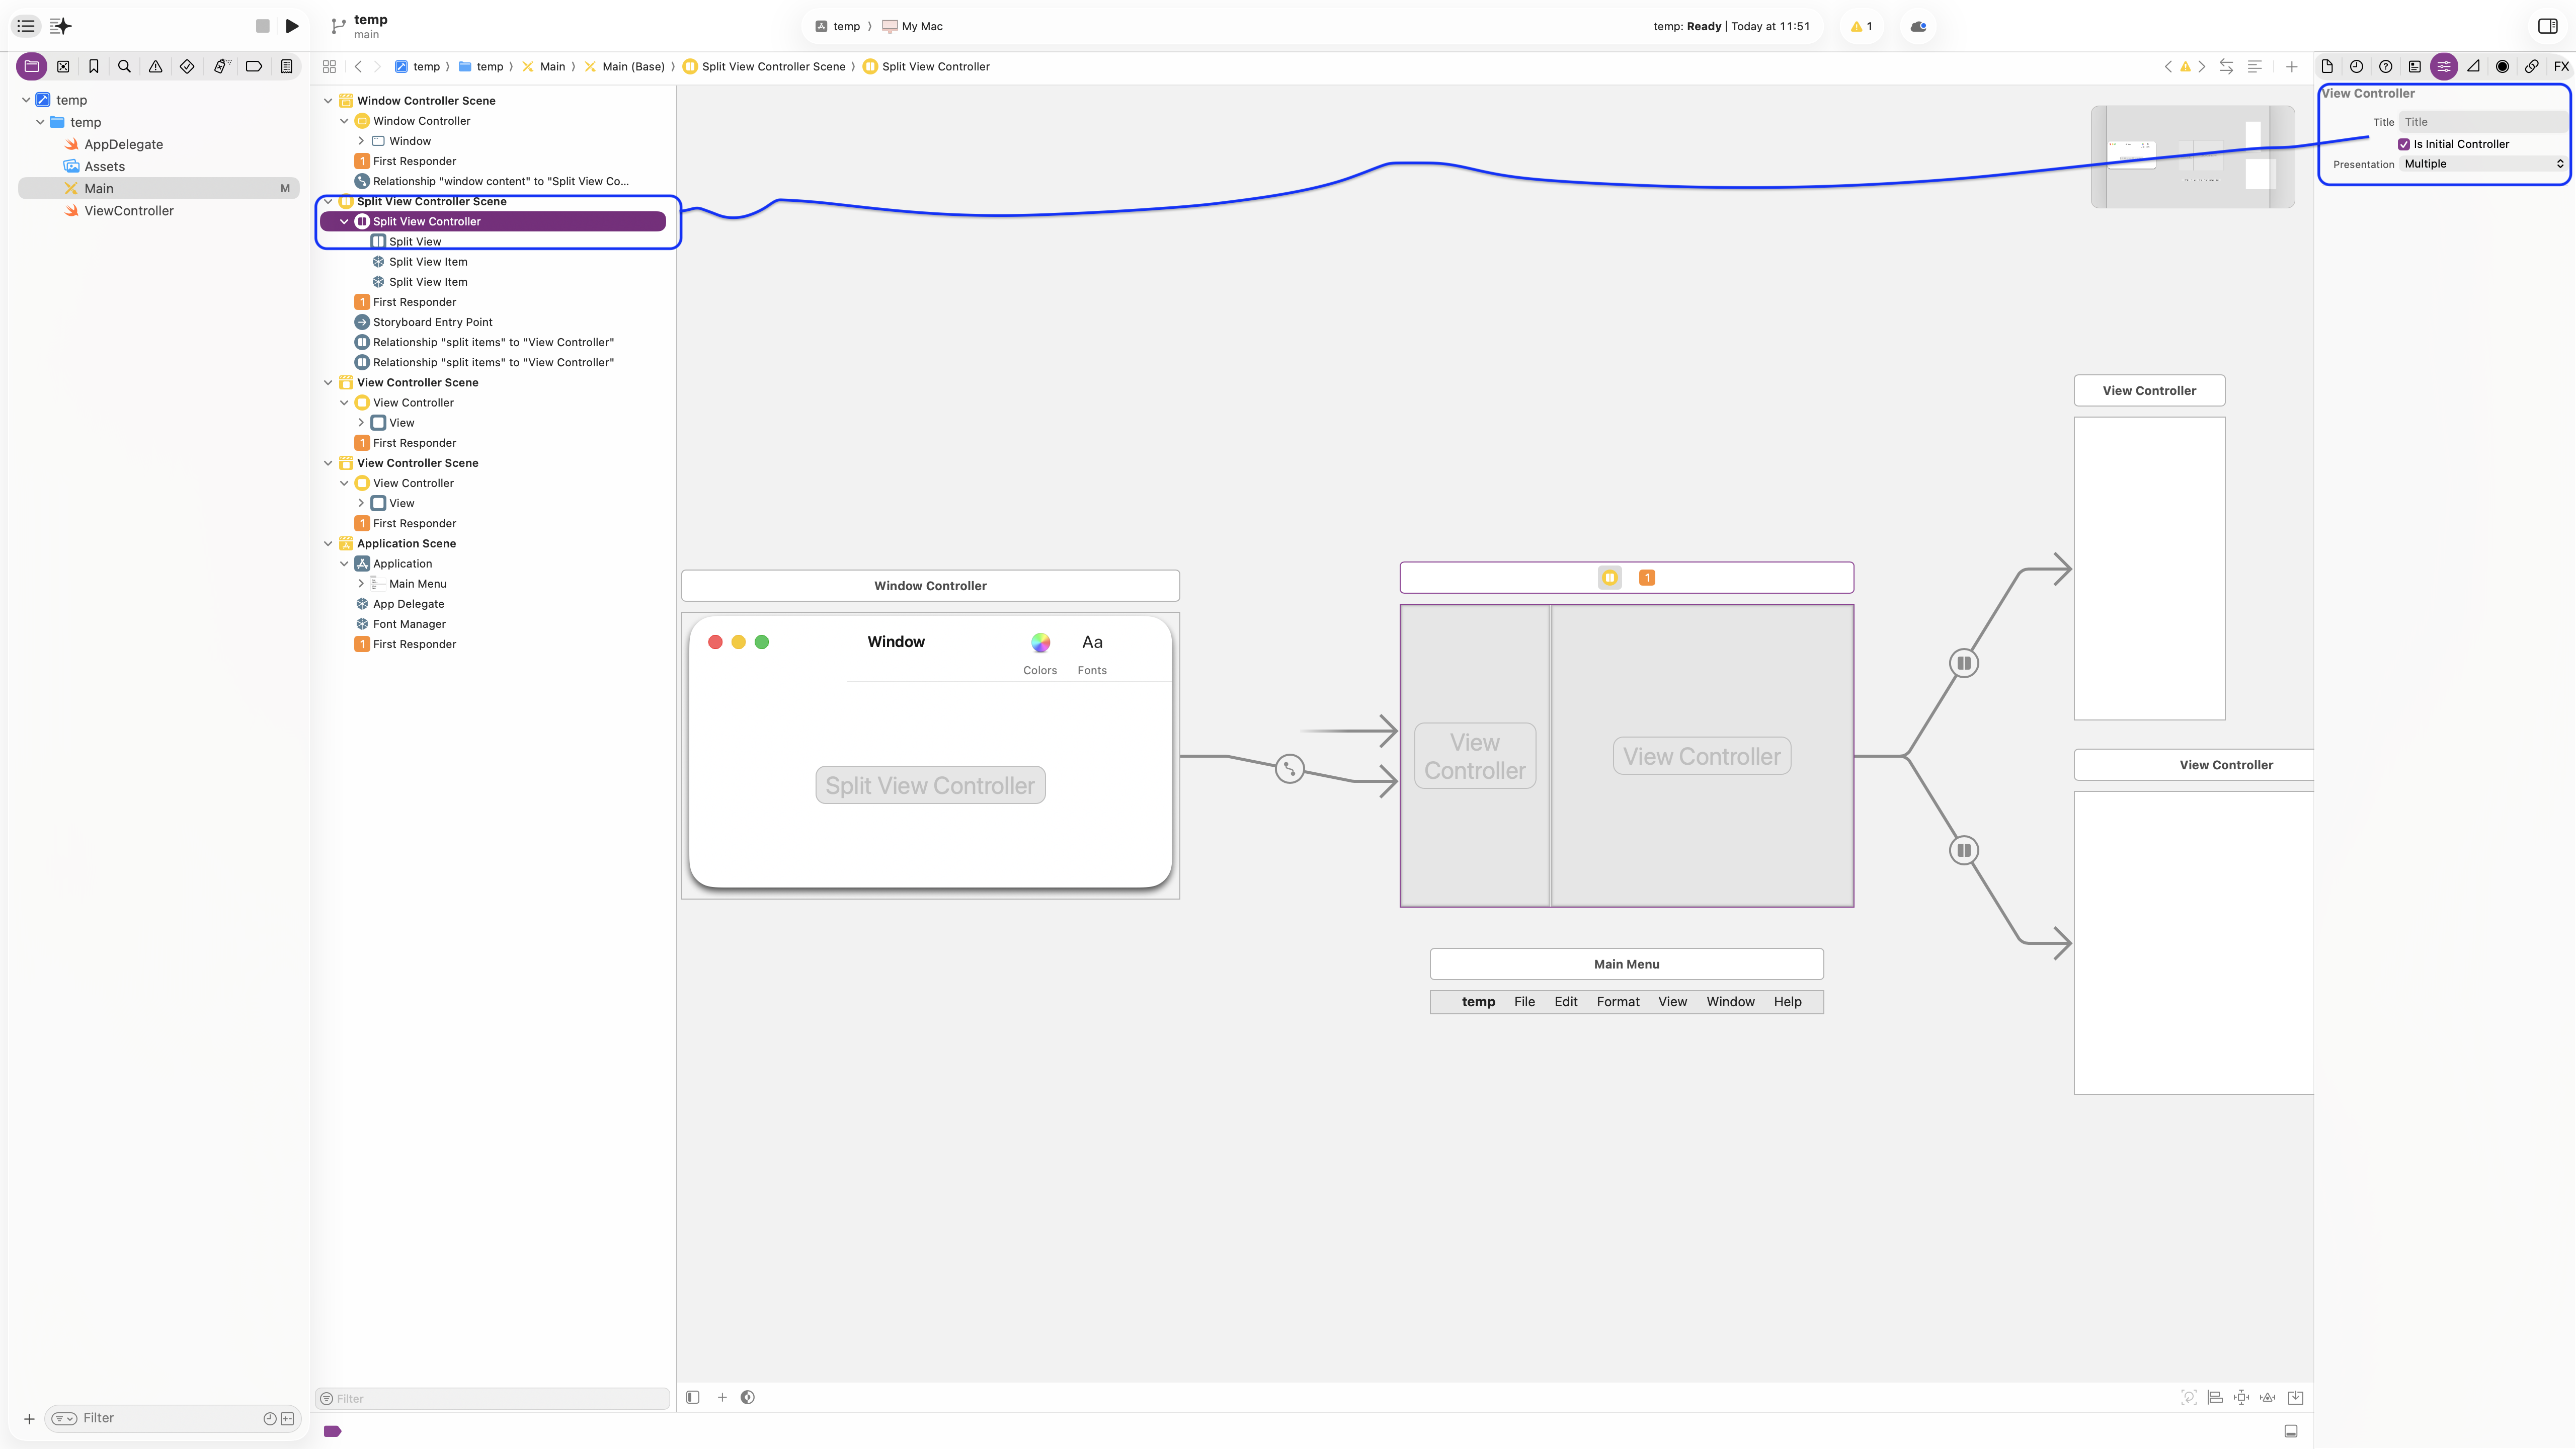Open the Quick Help inspector icon

tap(2385, 66)
